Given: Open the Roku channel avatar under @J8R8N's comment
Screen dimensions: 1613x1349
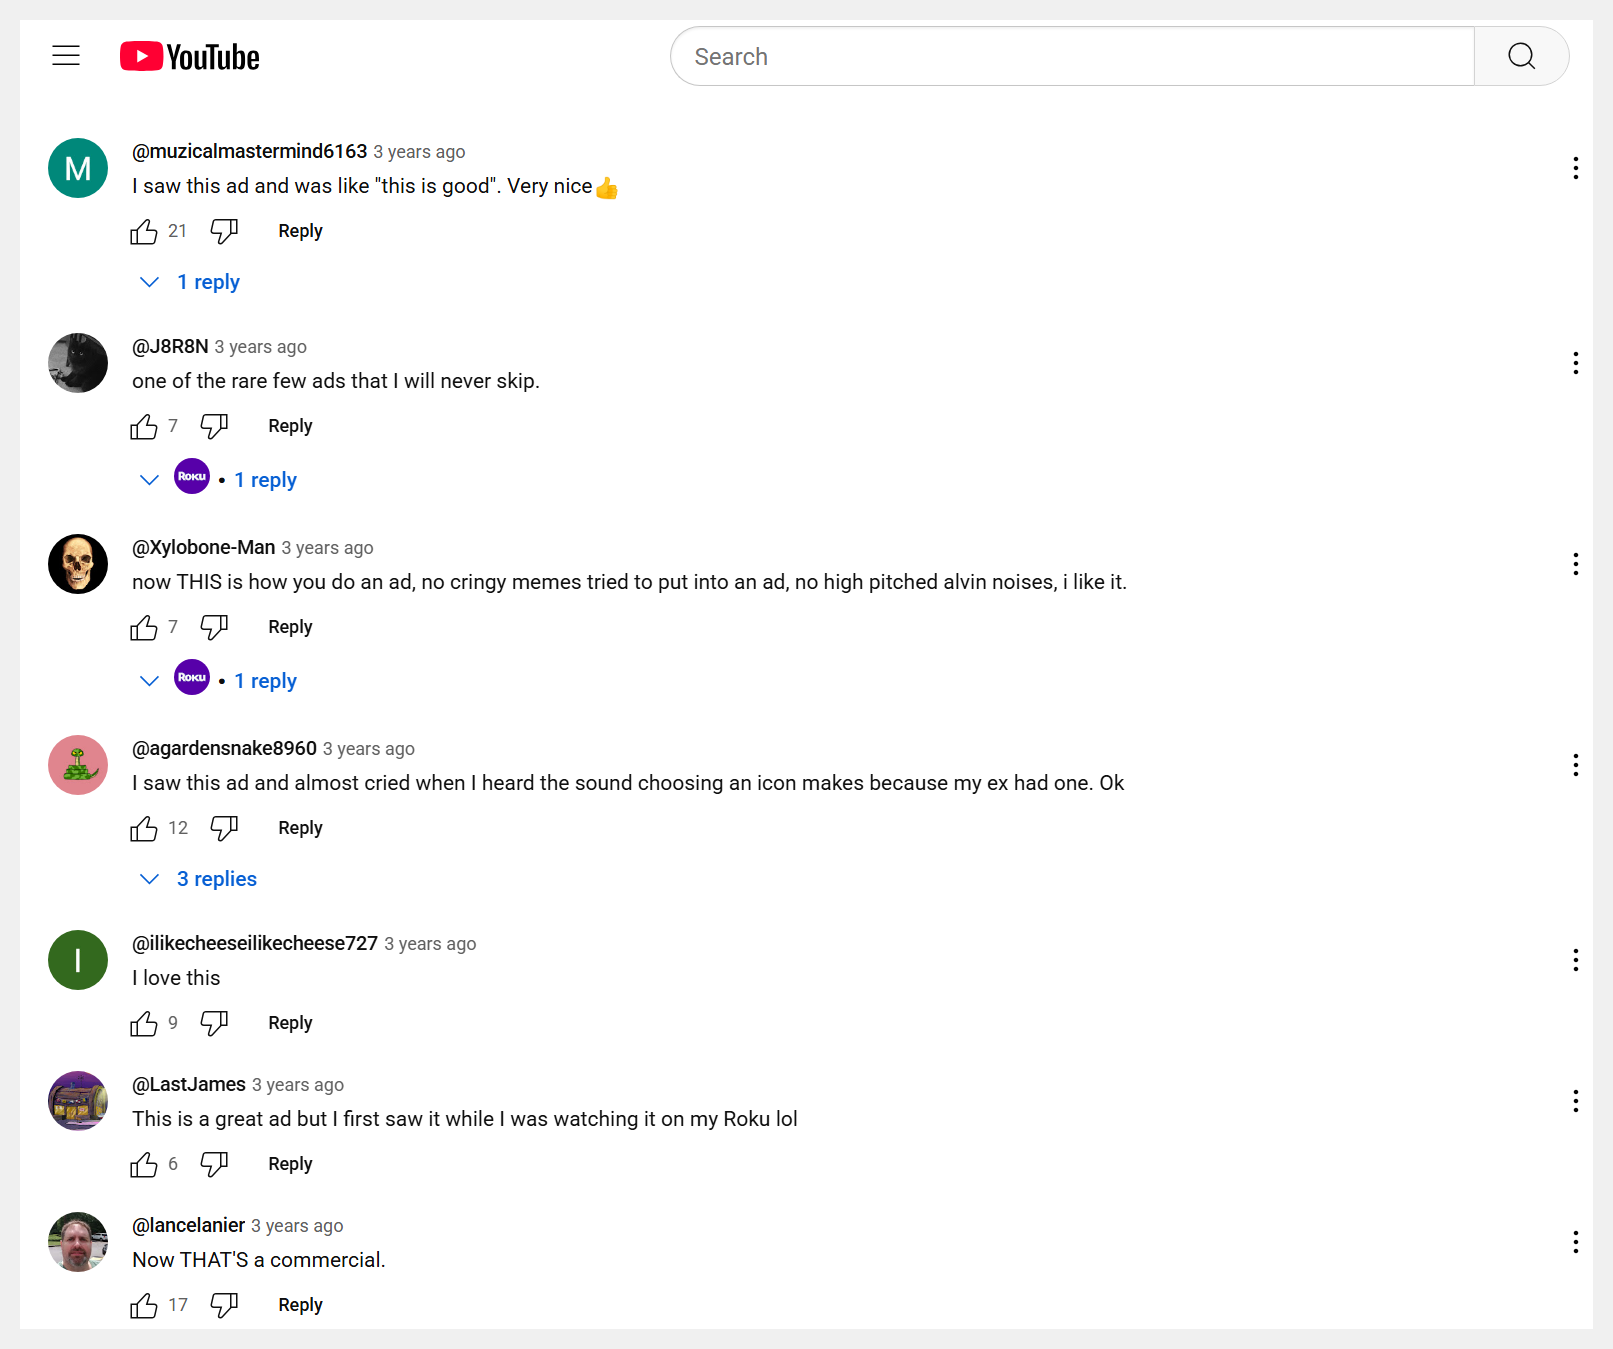Looking at the screenshot, I should 192,477.
